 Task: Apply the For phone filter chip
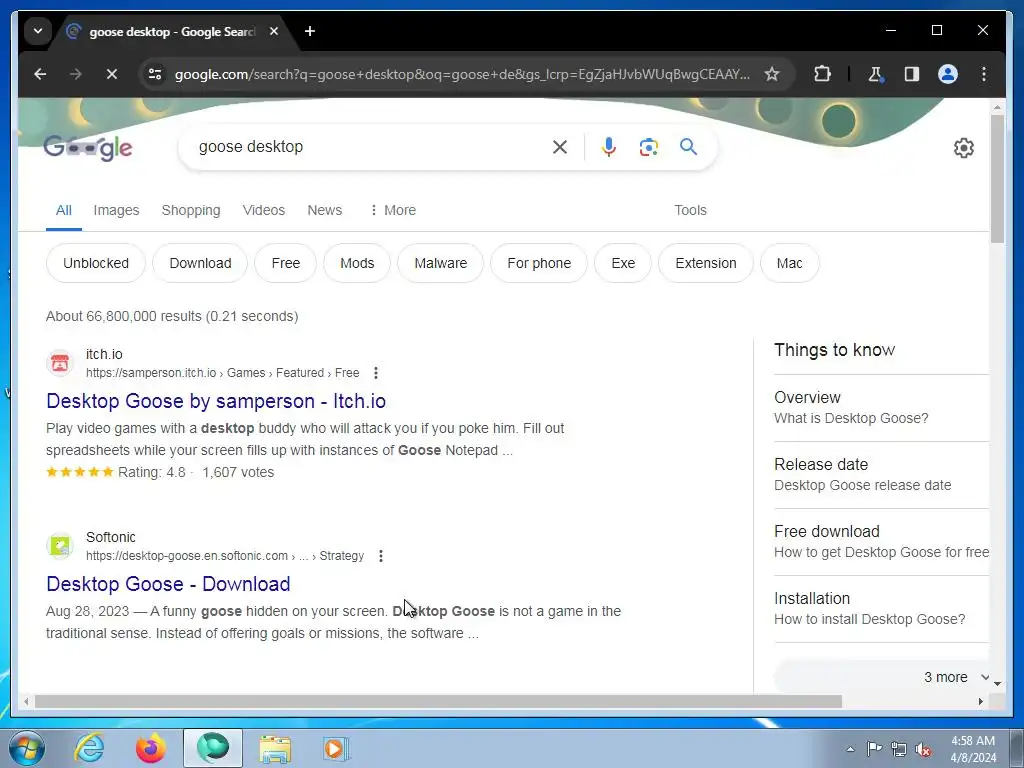539,263
